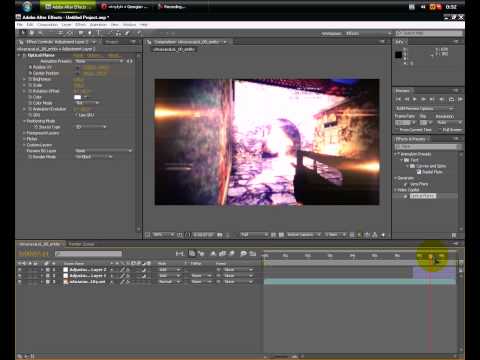Toggle Draft 3D in timeline
The width and height of the screenshot is (480, 360).
(201, 254)
